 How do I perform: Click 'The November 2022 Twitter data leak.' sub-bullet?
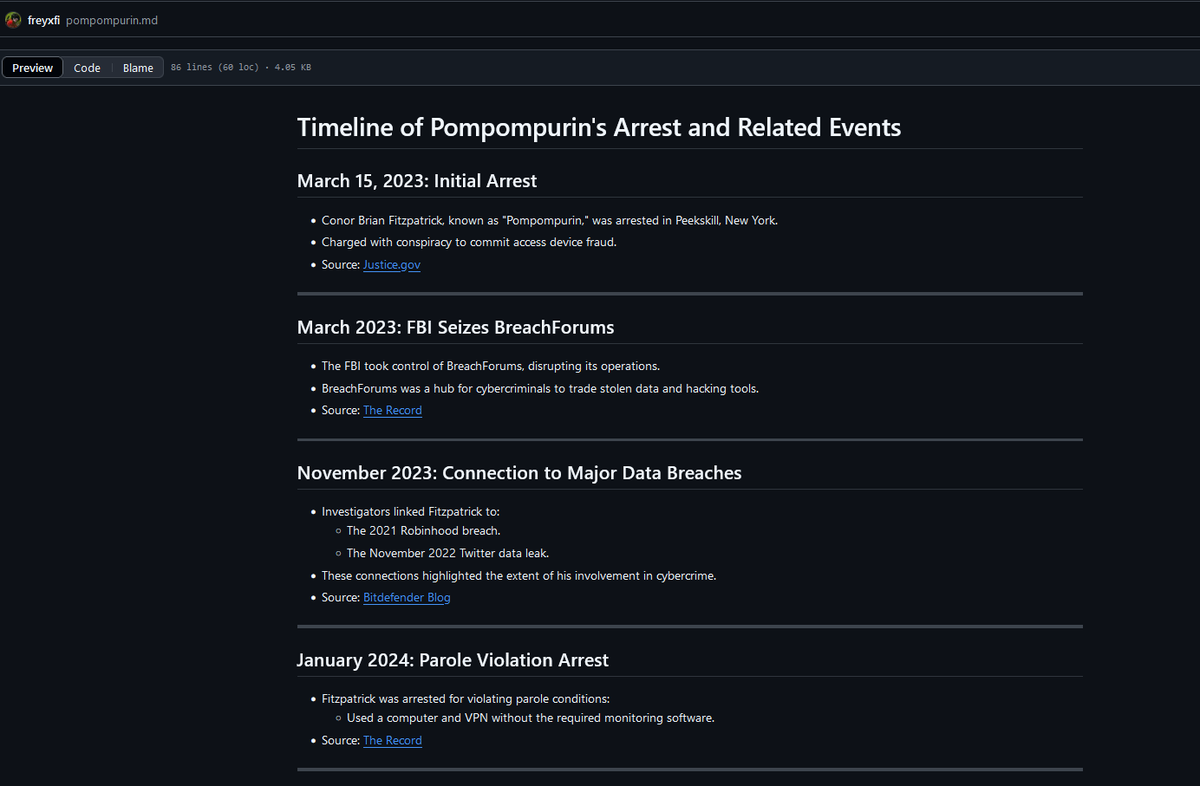click(x=448, y=553)
